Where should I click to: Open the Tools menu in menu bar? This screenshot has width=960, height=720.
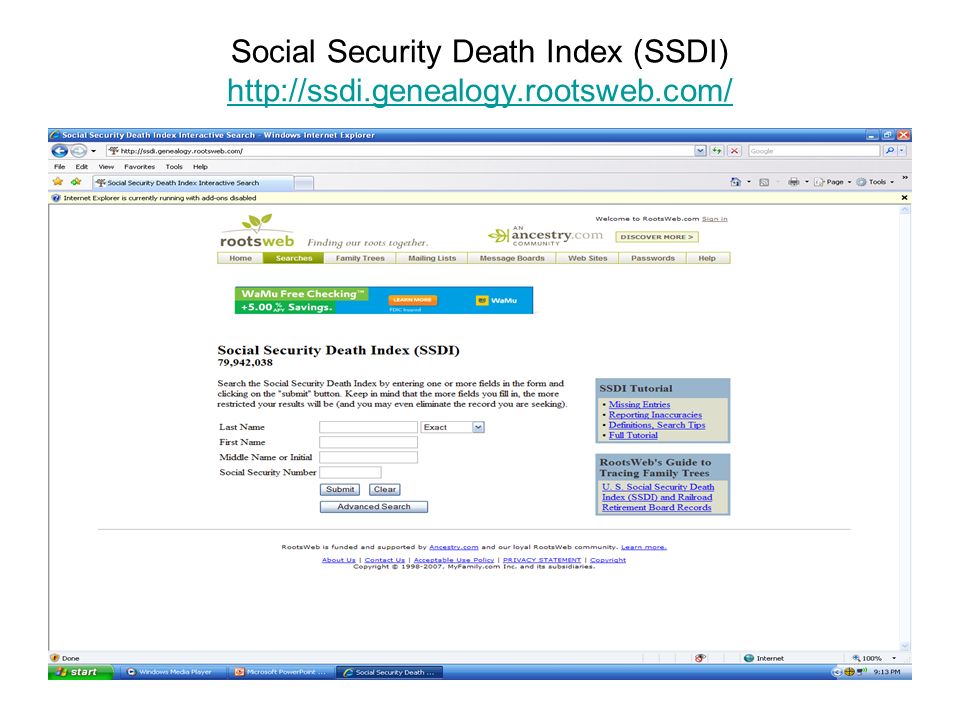click(174, 167)
